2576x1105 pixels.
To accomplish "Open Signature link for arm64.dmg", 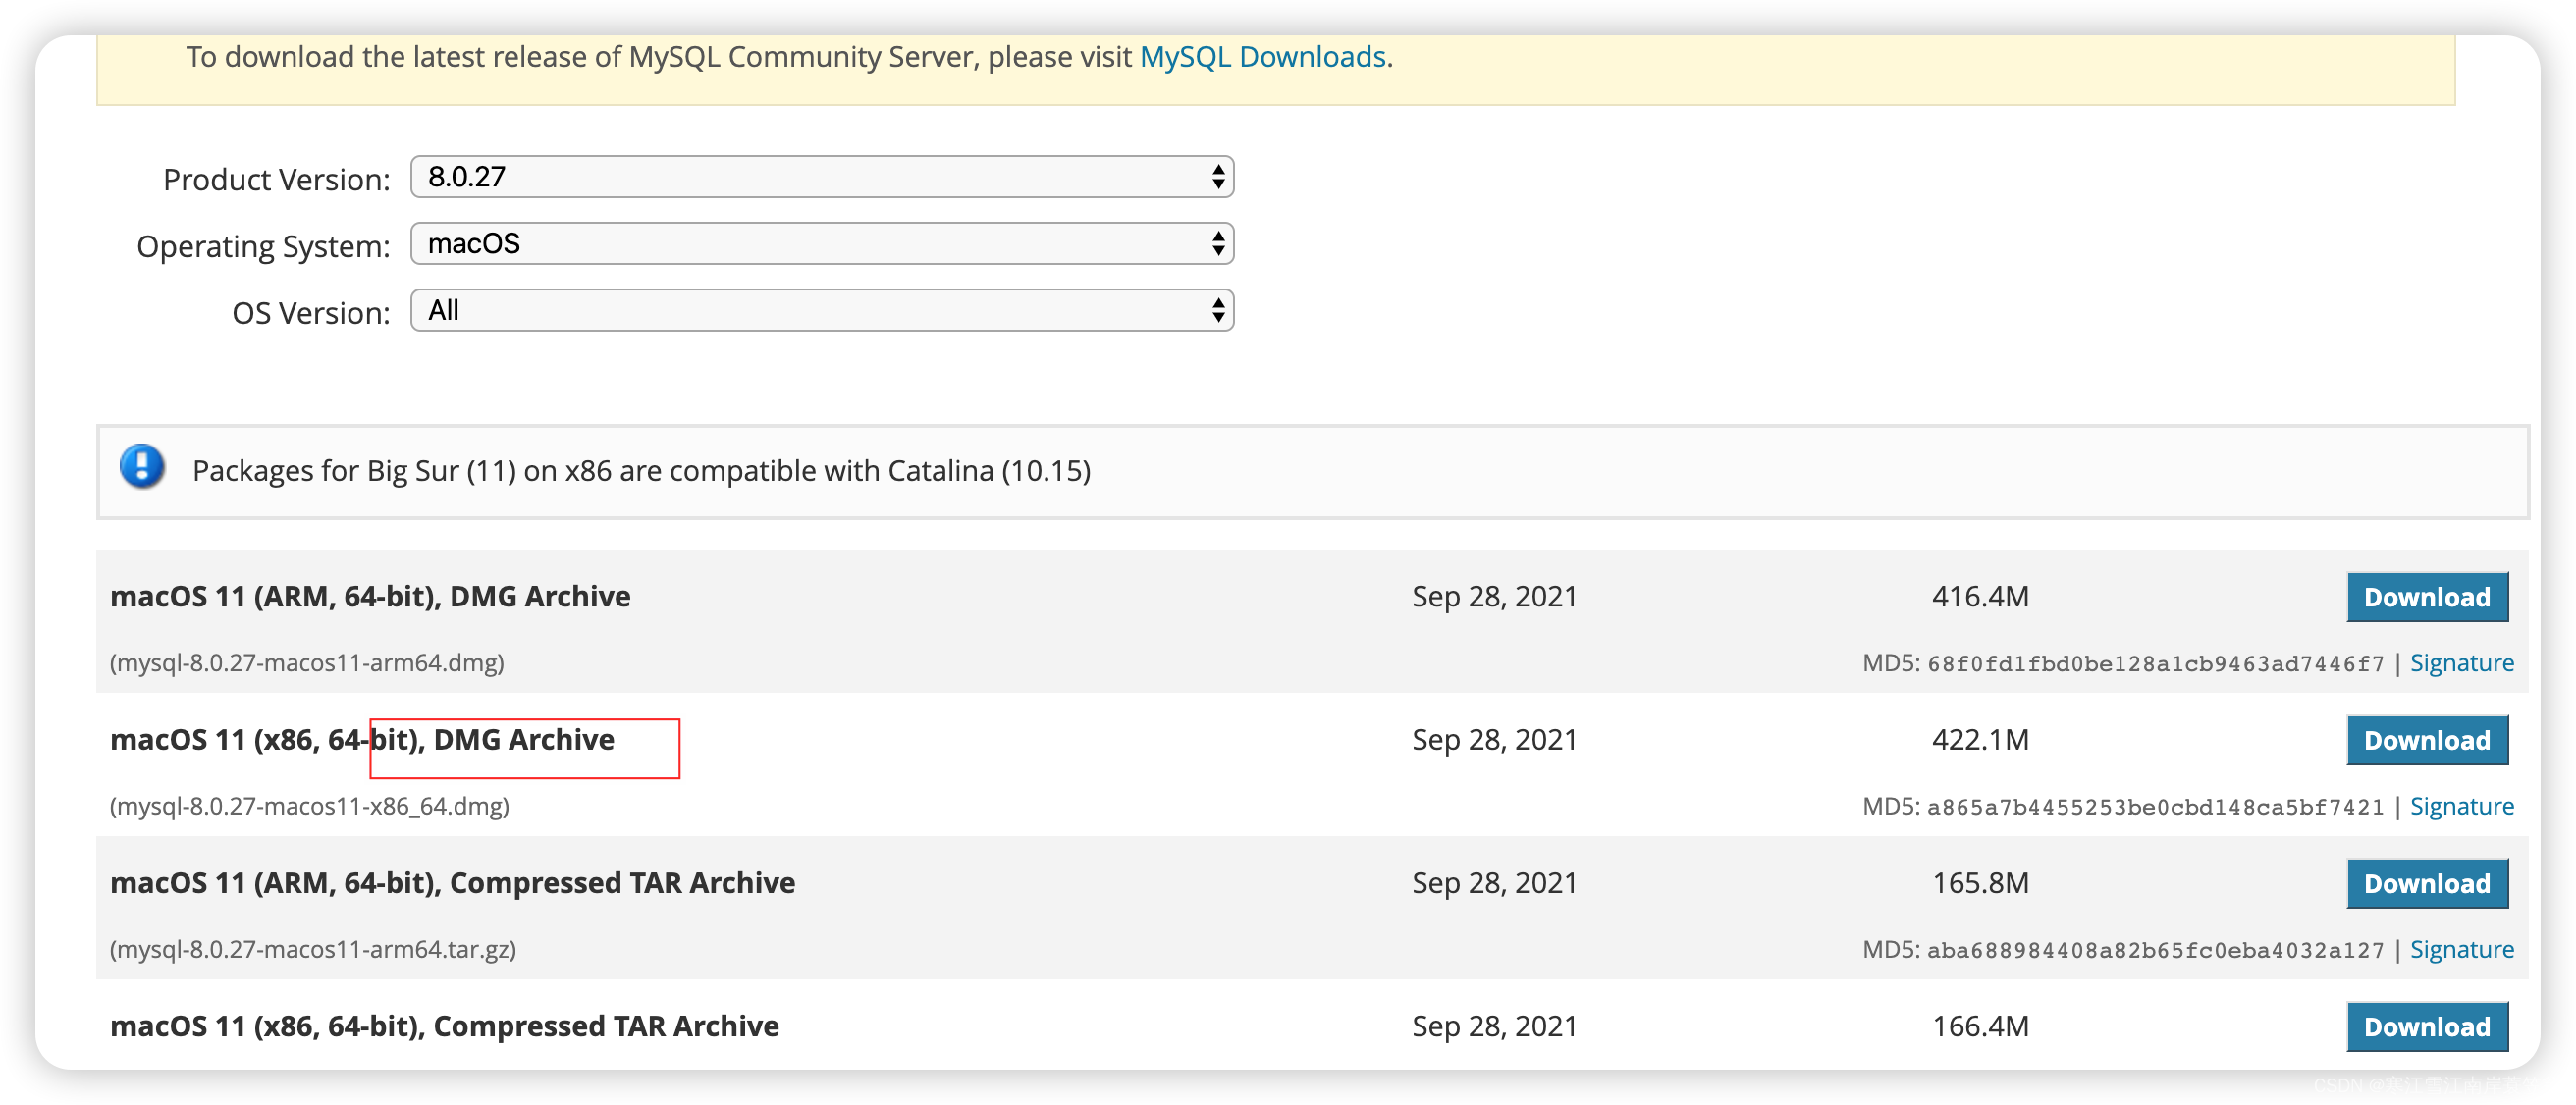I will coord(2461,663).
